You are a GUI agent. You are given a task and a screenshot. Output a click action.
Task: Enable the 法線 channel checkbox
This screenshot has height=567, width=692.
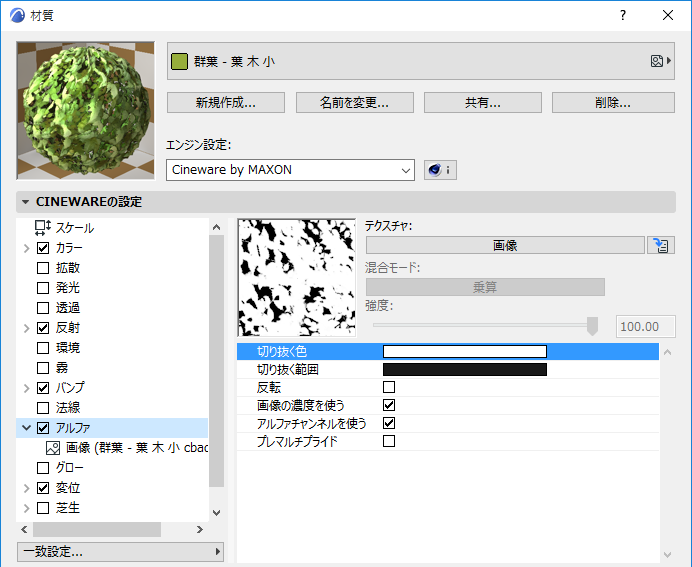tap(43, 408)
